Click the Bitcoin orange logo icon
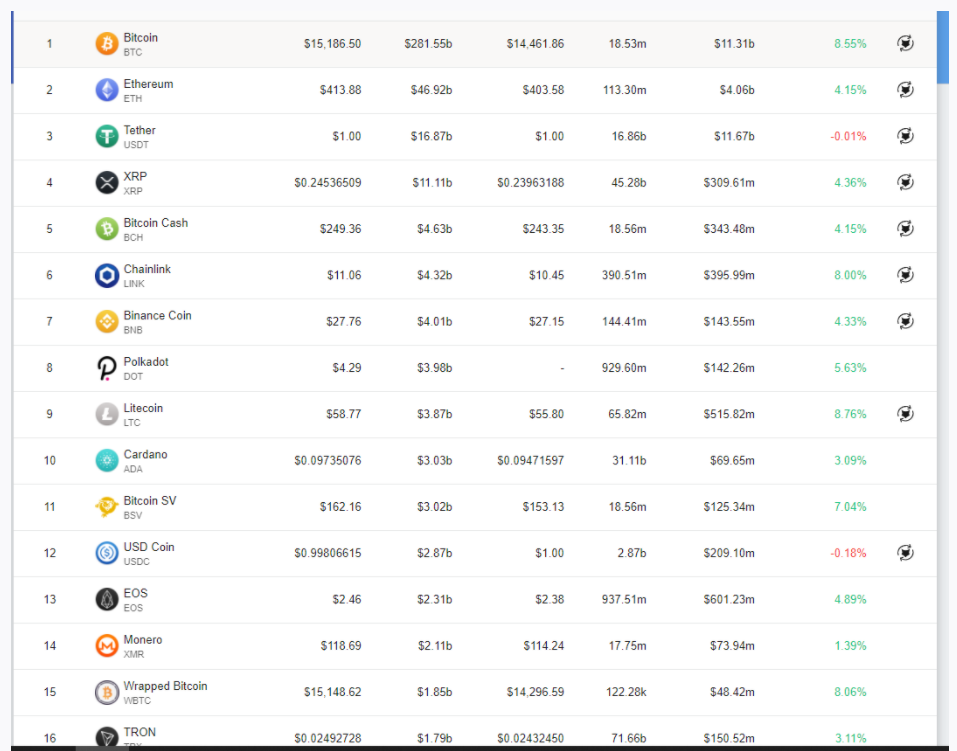 tap(107, 44)
